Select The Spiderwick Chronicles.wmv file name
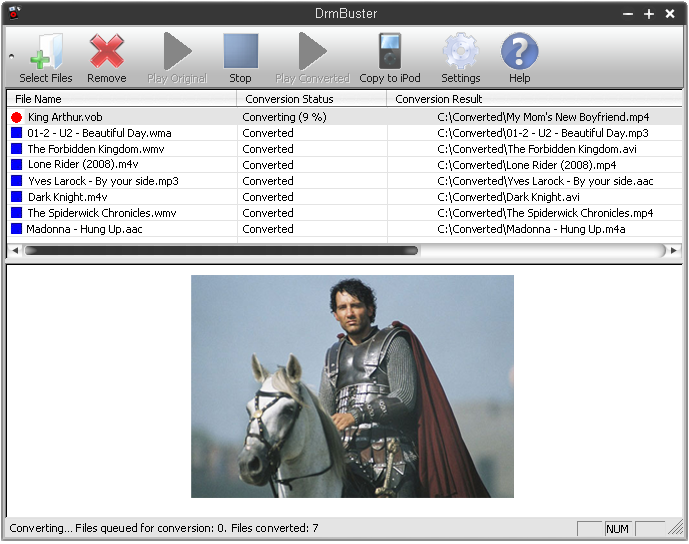 pyautogui.click(x=102, y=213)
